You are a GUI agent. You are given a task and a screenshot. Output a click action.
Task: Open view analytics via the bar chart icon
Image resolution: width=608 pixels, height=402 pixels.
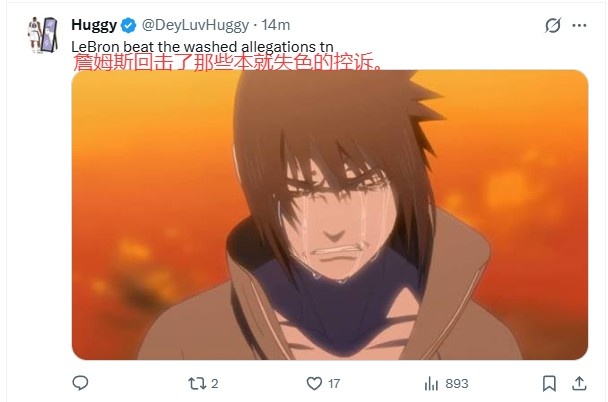point(431,383)
